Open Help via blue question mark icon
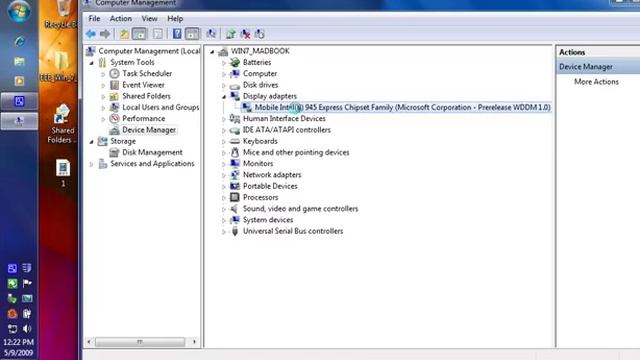This screenshot has height=360, width=640. pos(177,34)
